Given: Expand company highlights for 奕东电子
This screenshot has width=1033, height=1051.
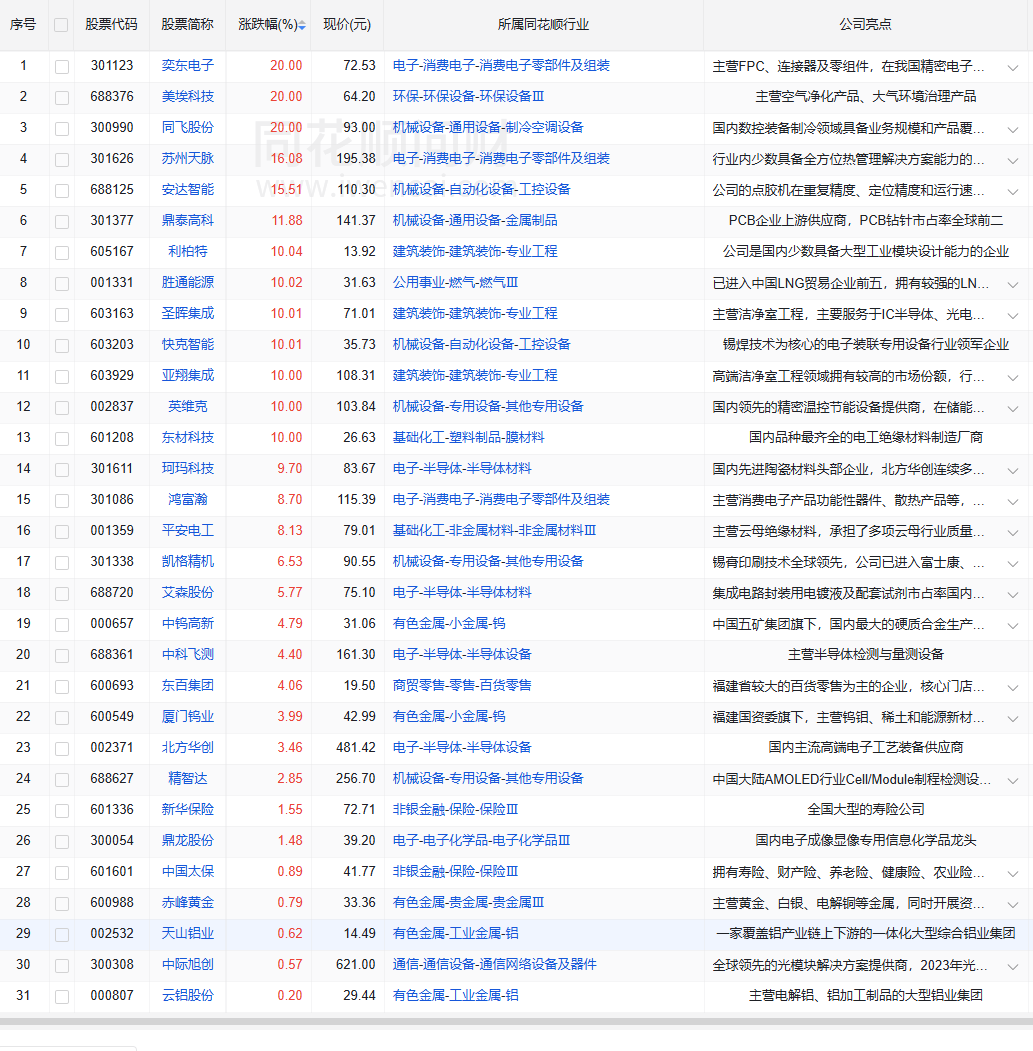Looking at the screenshot, I should pyautogui.click(x=1013, y=67).
